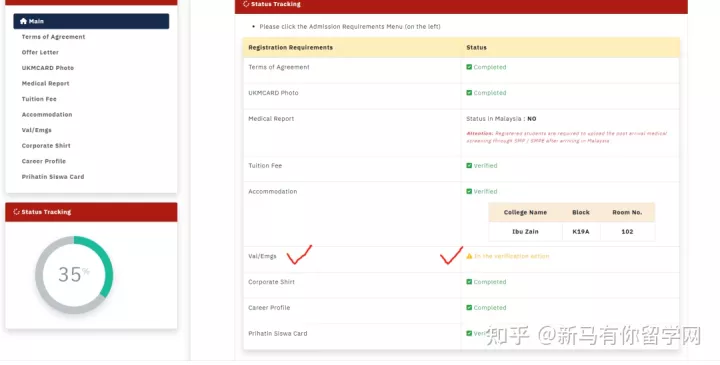The width and height of the screenshot is (720, 365).
Task: Click 'Status' column header
Action: 476,48
